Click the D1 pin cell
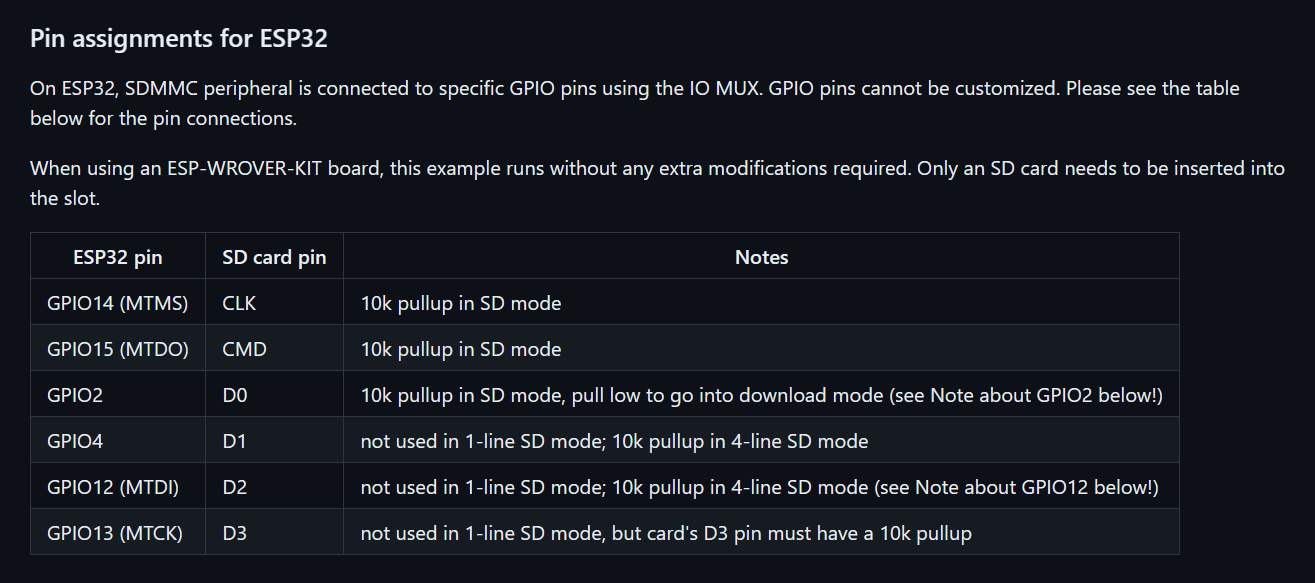Viewport: 1315px width, 583px height. click(234, 441)
